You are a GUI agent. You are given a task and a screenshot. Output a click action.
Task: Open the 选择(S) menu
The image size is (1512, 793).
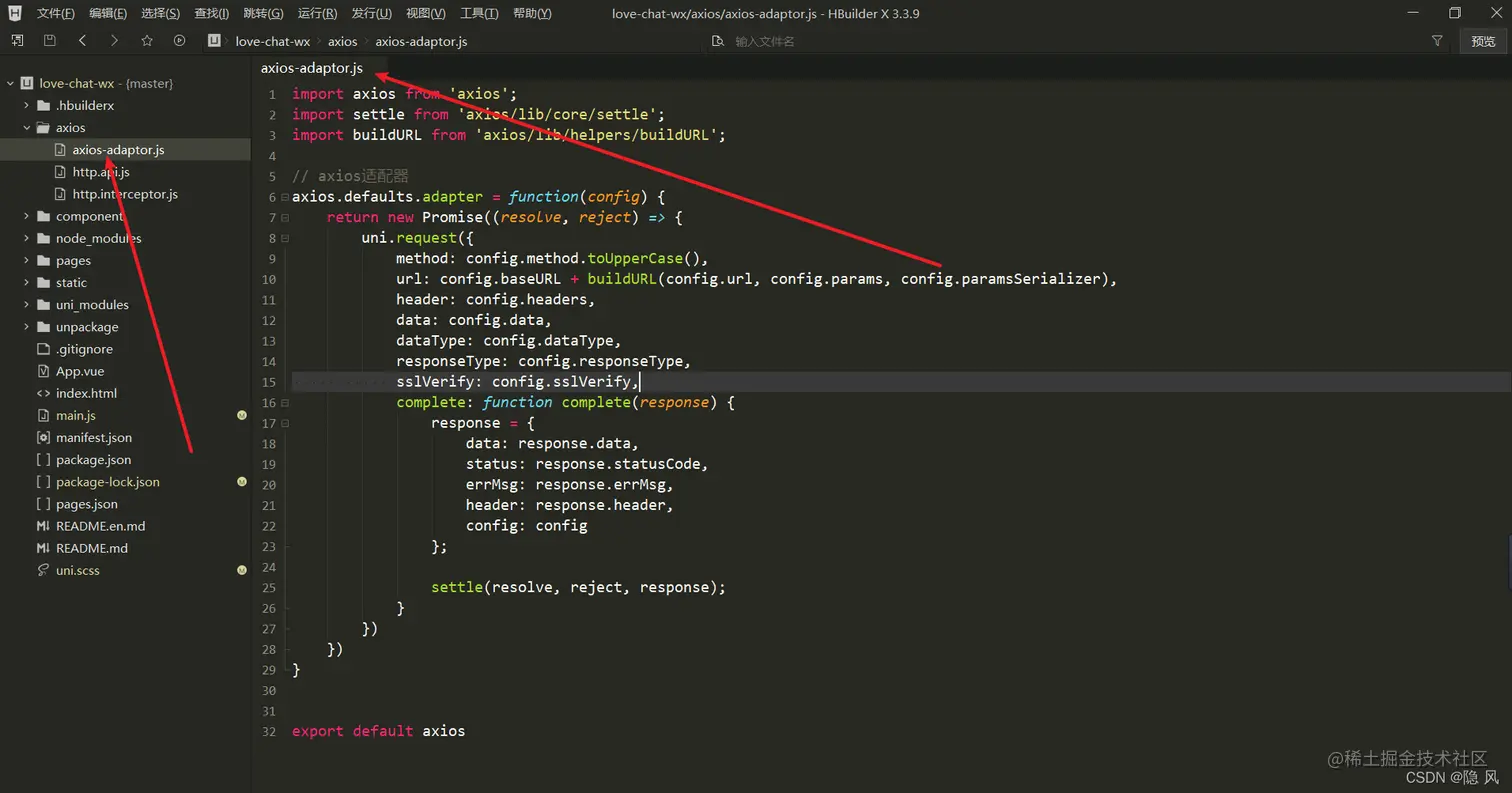pos(160,13)
